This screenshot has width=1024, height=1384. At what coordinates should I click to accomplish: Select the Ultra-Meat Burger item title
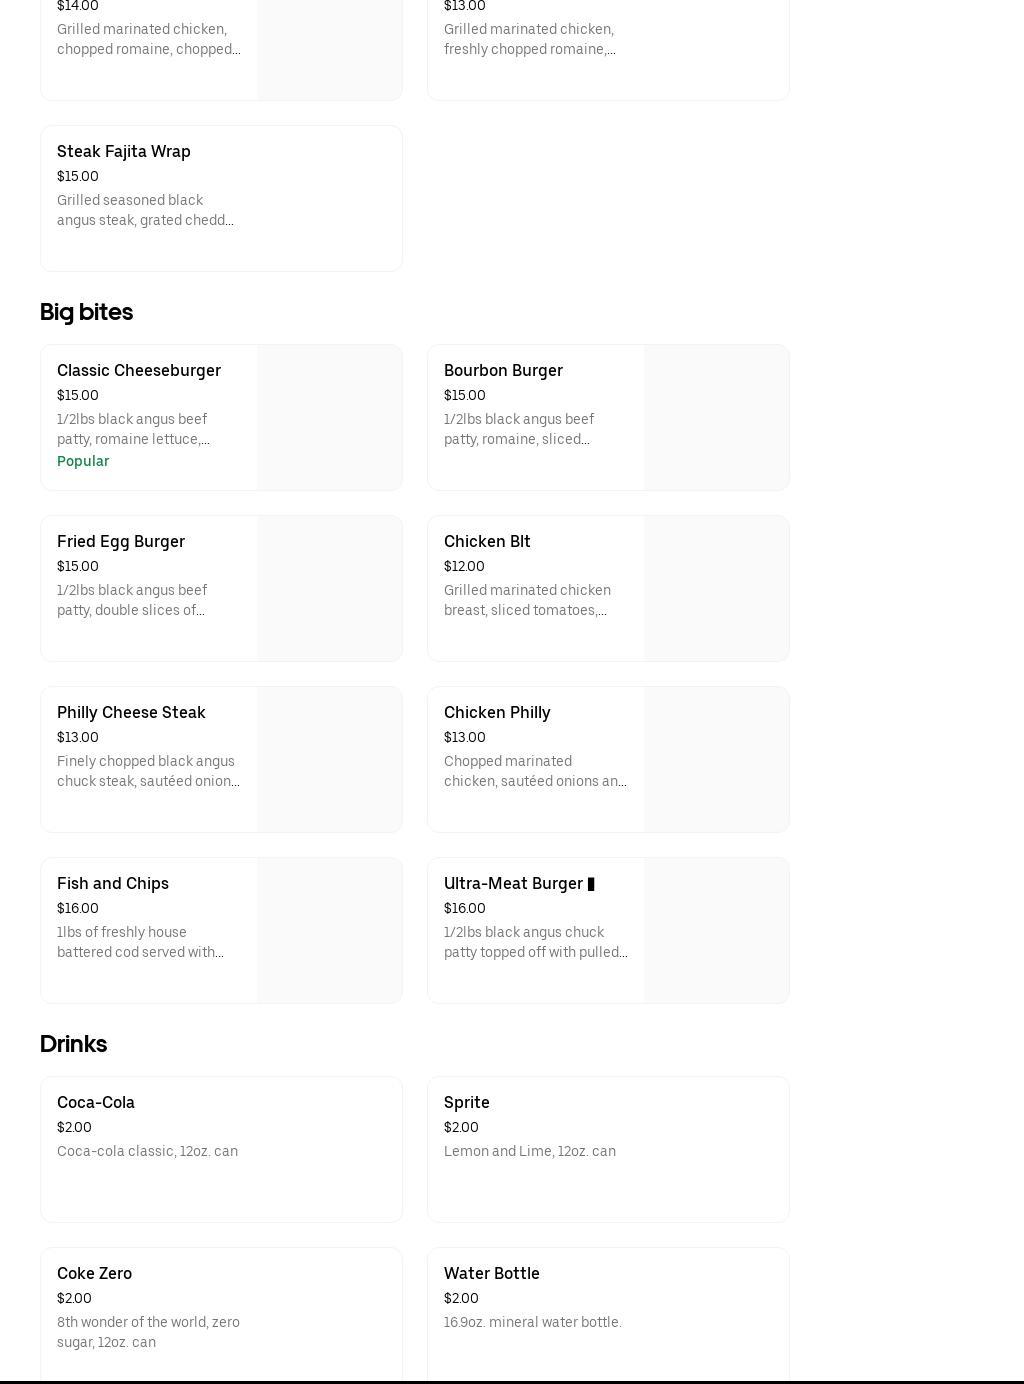(x=513, y=884)
